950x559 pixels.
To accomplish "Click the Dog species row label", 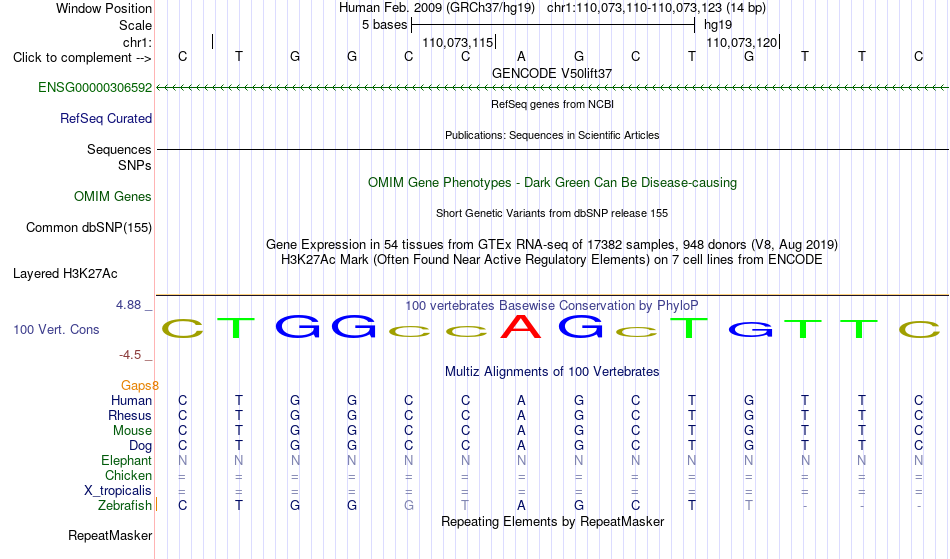I will (x=140, y=446).
